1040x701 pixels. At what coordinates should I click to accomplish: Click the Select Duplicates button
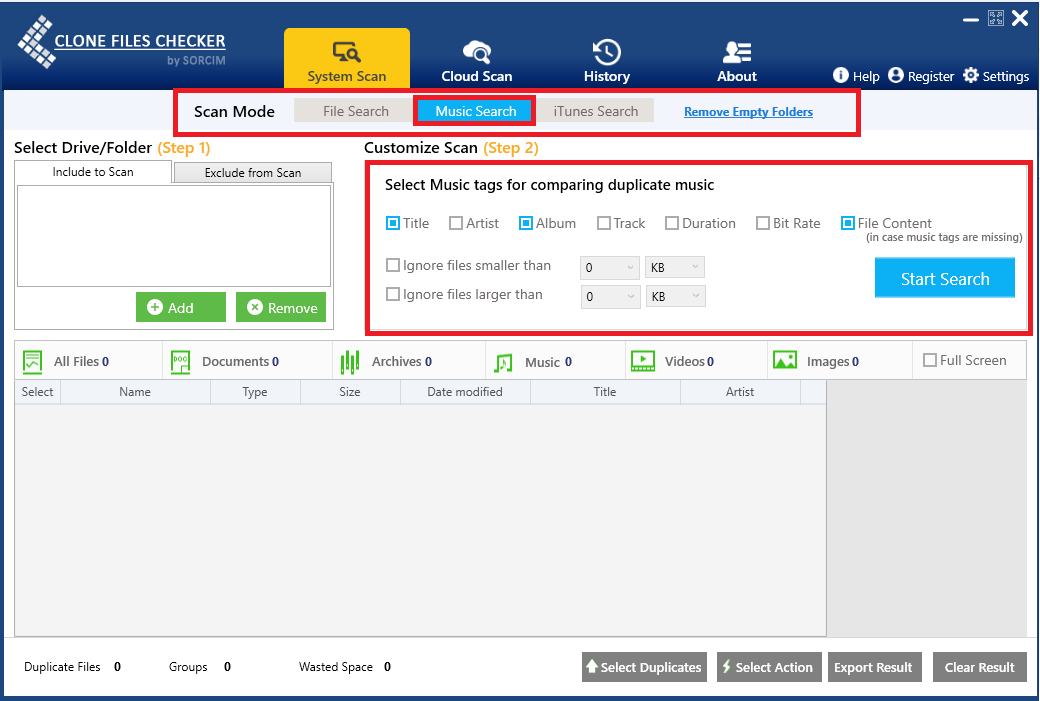coord(644,667)
